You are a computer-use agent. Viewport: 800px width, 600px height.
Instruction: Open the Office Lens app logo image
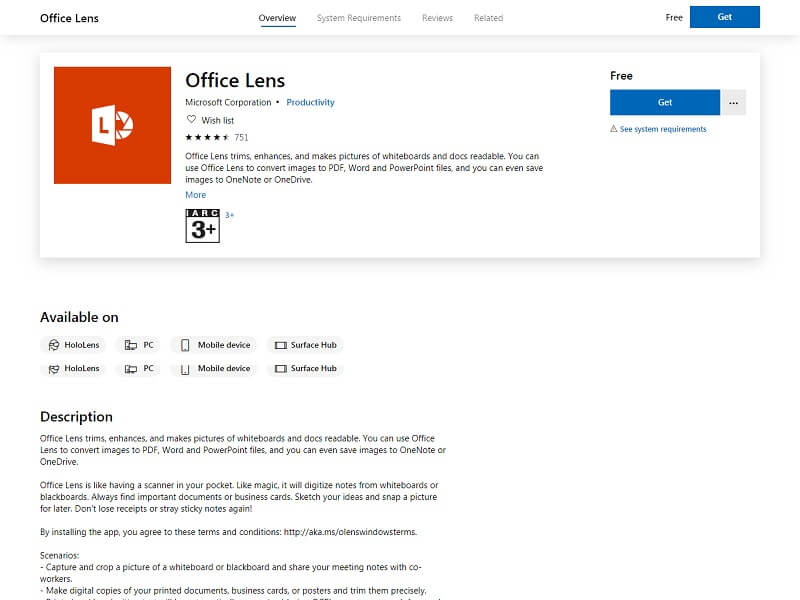click(112, 125)
